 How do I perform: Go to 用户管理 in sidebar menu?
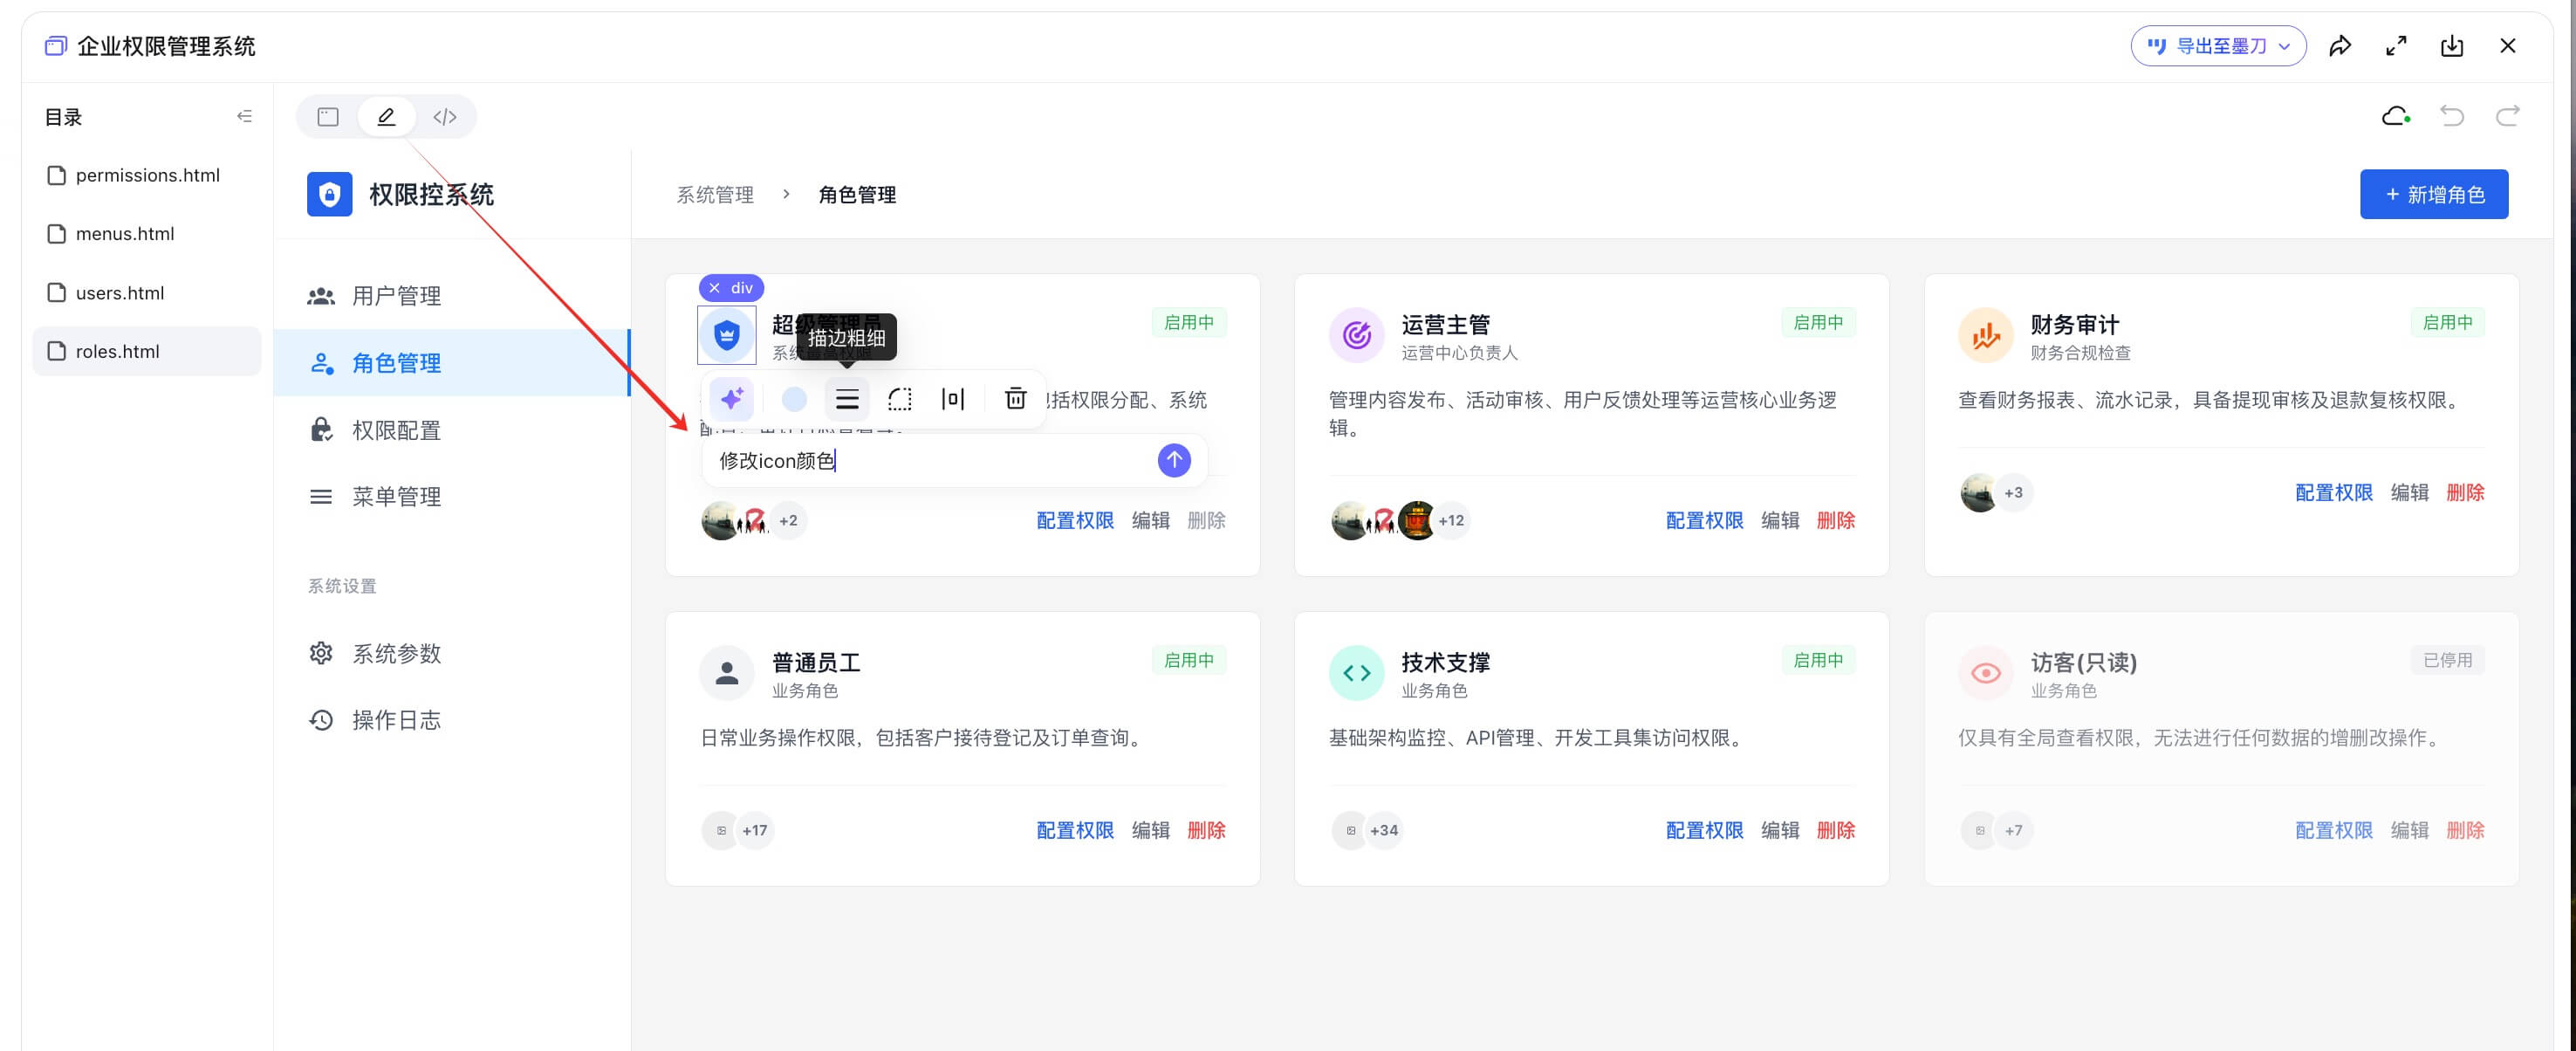pyautogui.click(x=396, y=296)
